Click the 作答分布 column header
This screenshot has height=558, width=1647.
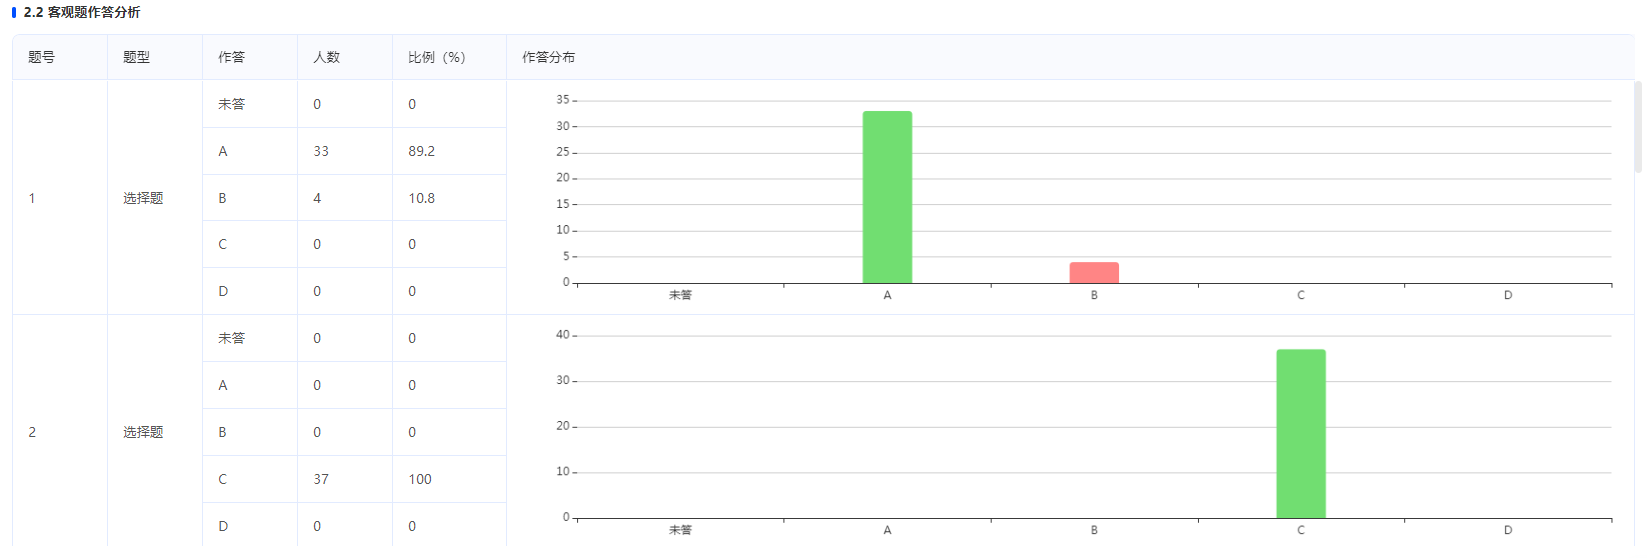pyautogui.click(x=548, y=57)
